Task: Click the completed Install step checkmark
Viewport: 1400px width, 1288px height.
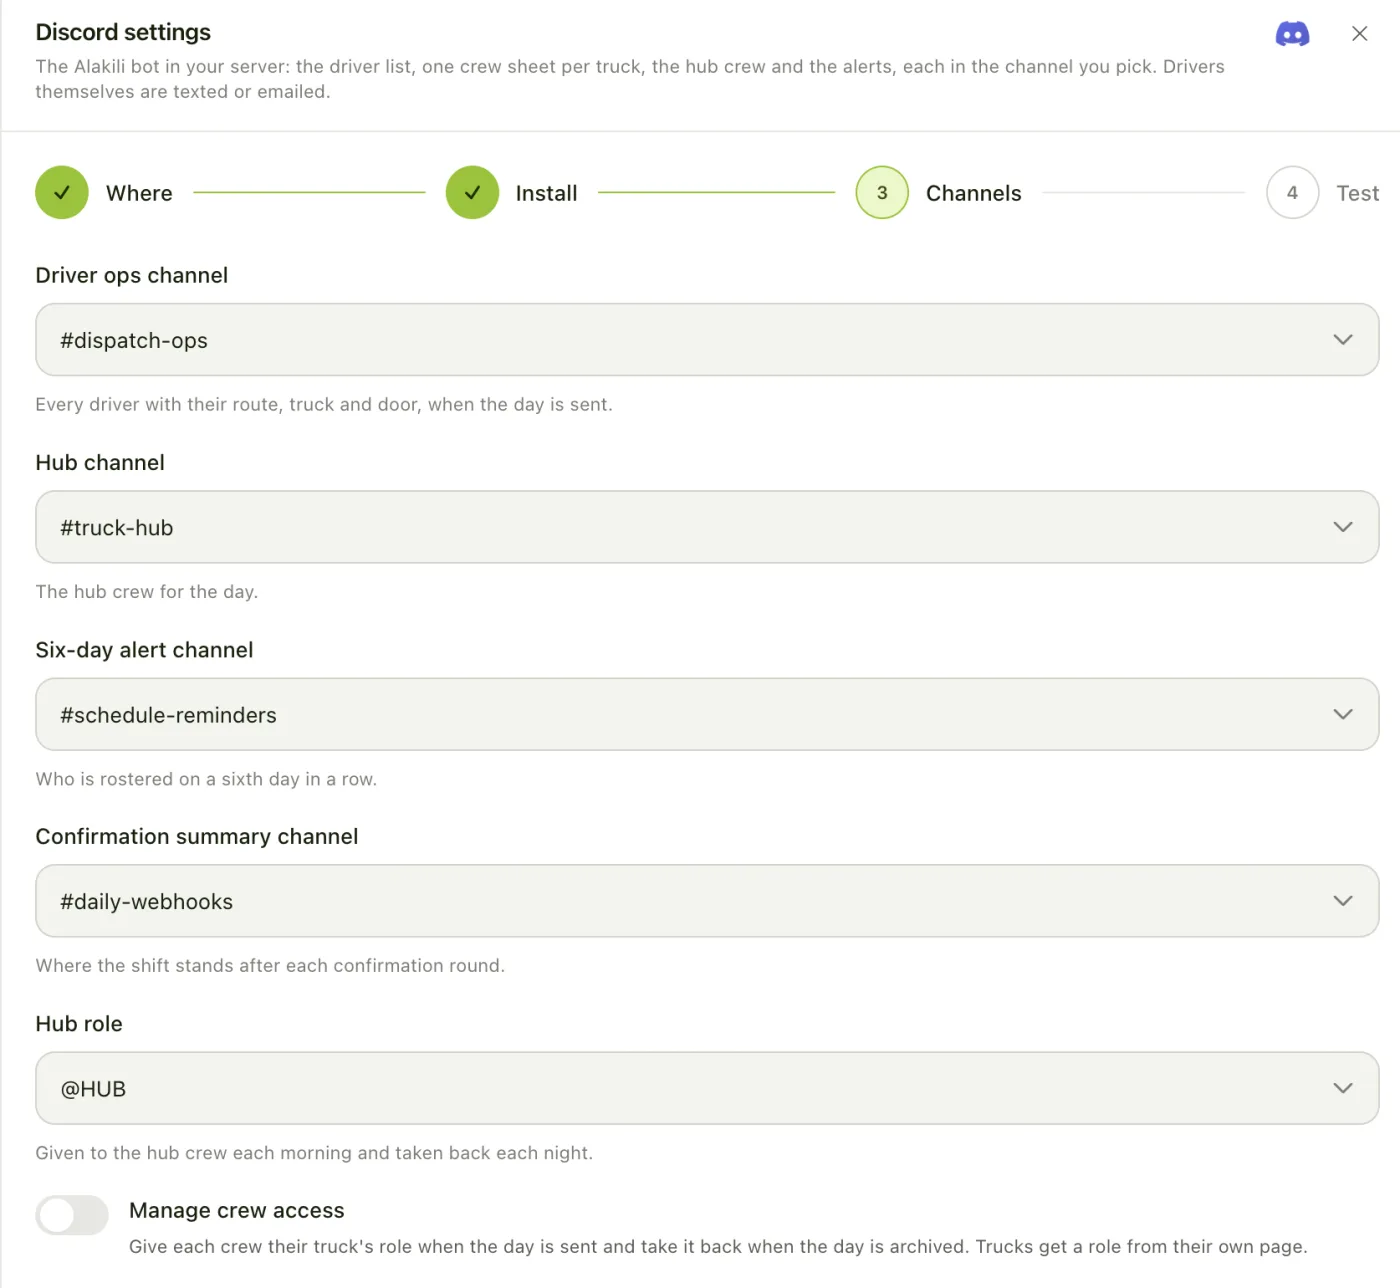Action: click(x=472, y=193)
